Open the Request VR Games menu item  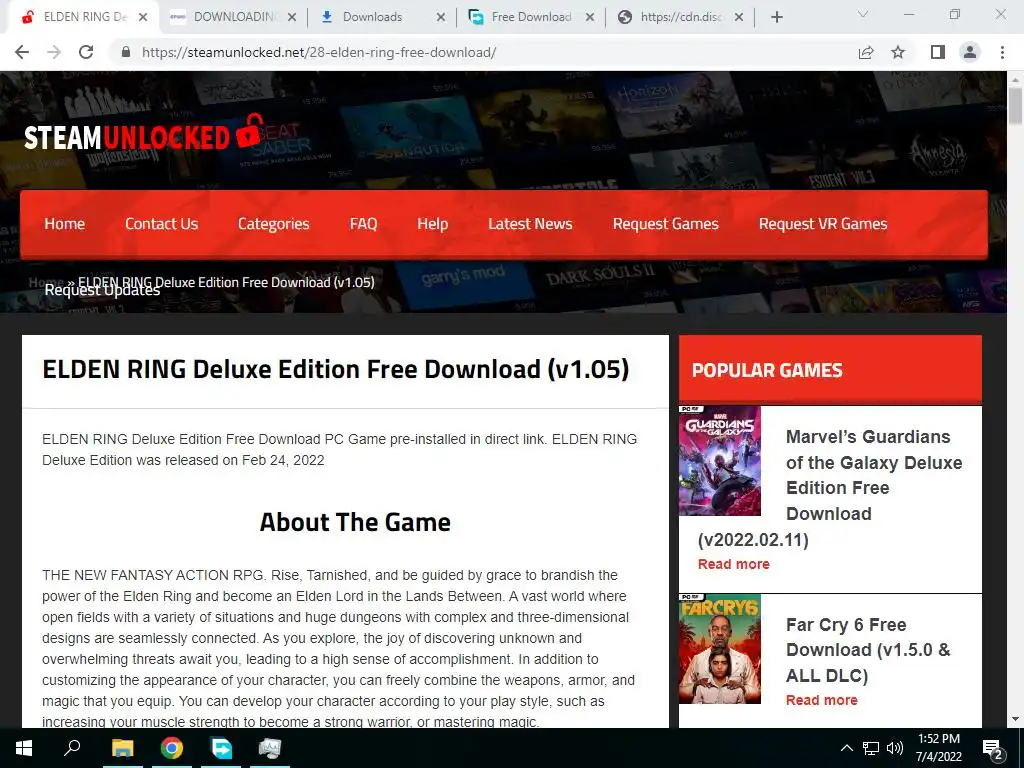pos(823,224)
